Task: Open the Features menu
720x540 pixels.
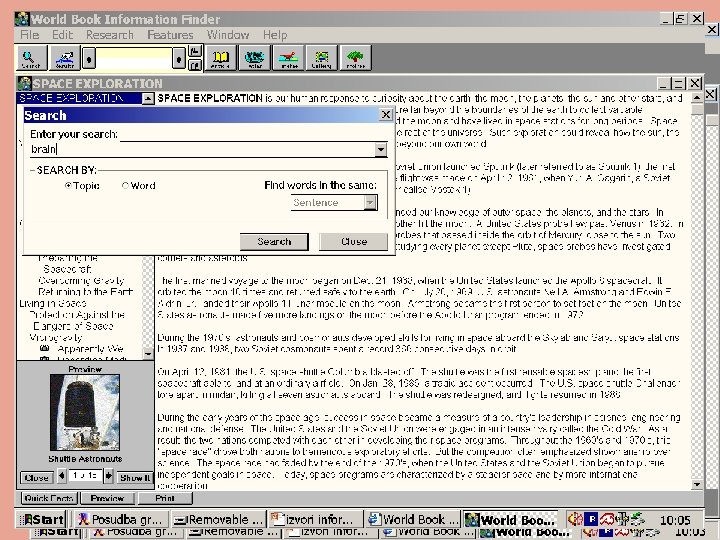Action: tap(170, 35)
